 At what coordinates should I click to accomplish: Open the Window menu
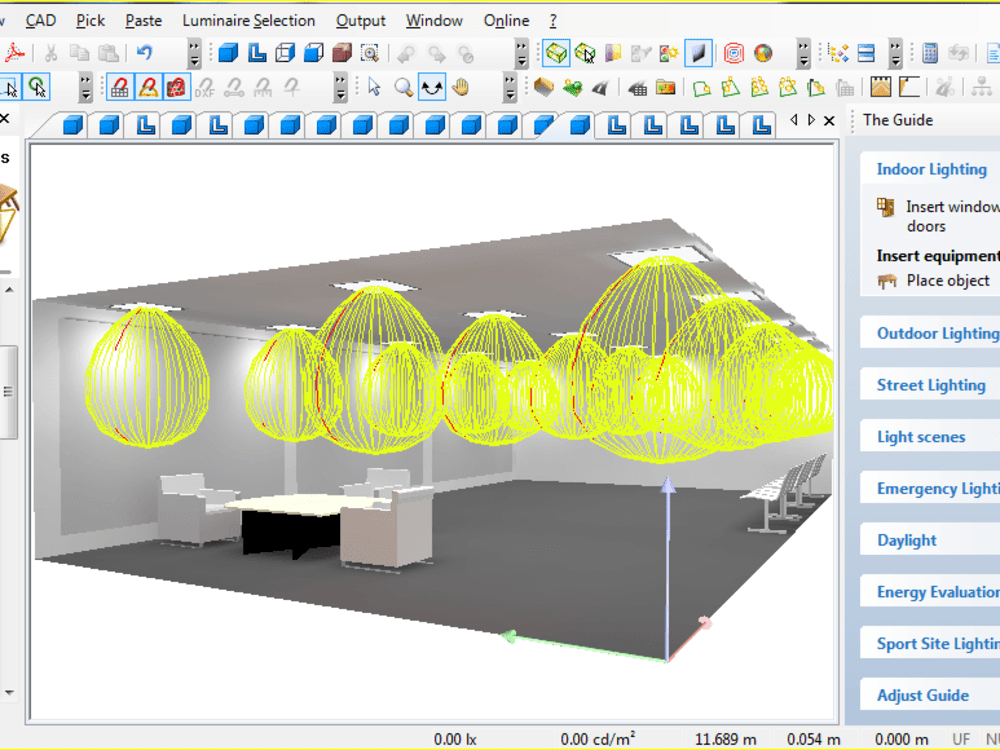click(x=434, y=20)
